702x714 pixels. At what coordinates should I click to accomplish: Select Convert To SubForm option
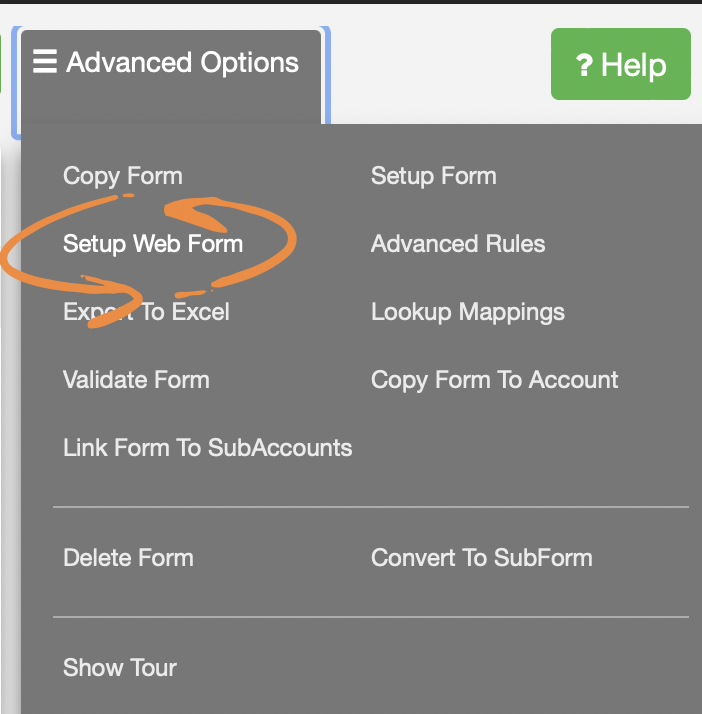481,558
